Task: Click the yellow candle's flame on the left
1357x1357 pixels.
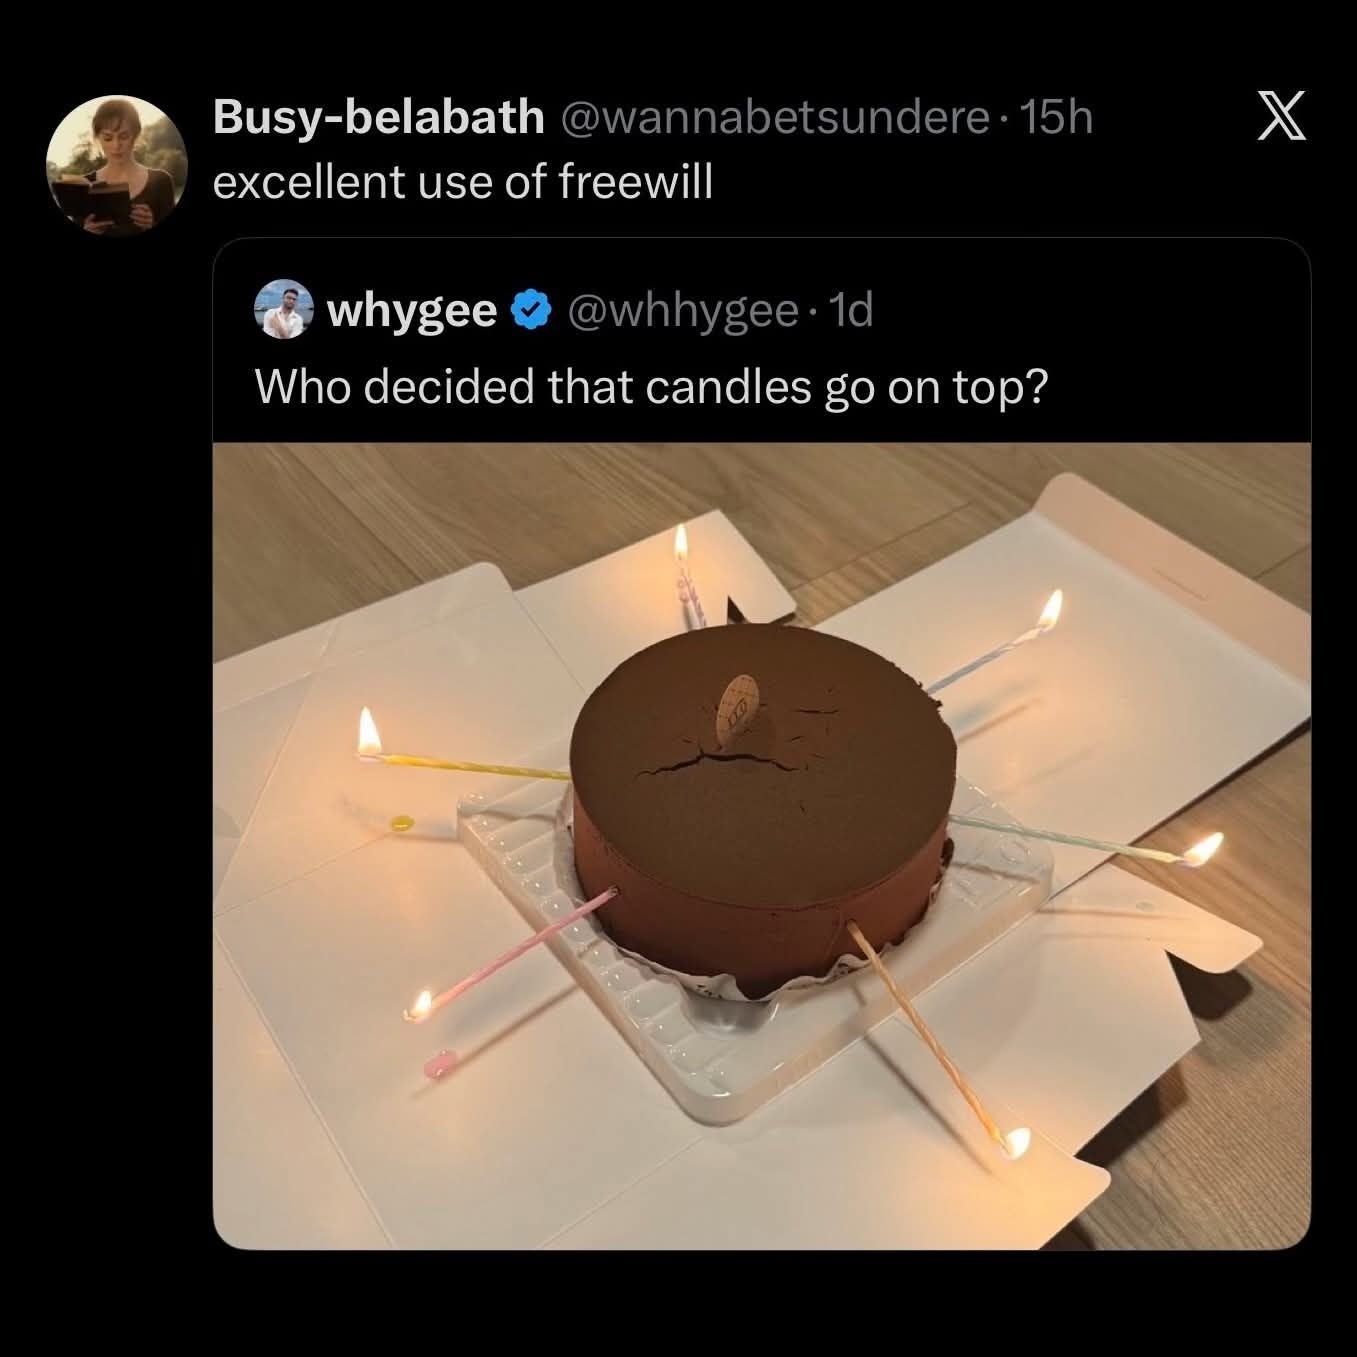Action: coord(368,732)
